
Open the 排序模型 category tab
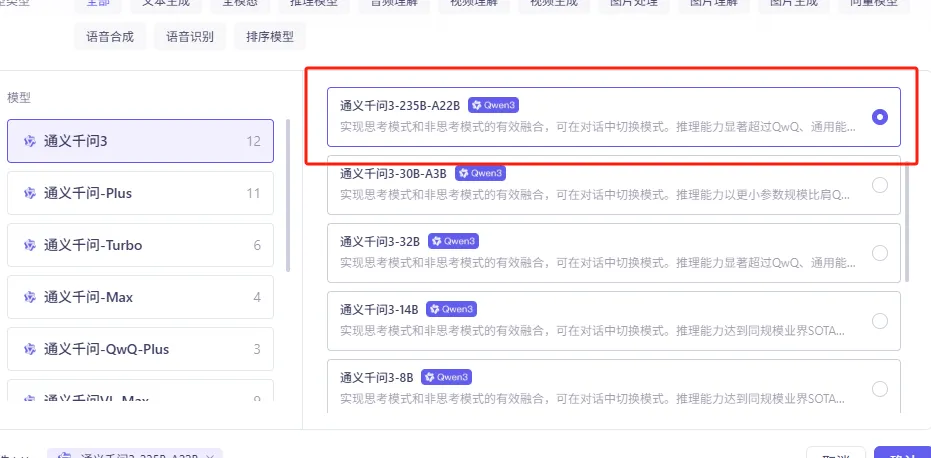click(270, 37)
